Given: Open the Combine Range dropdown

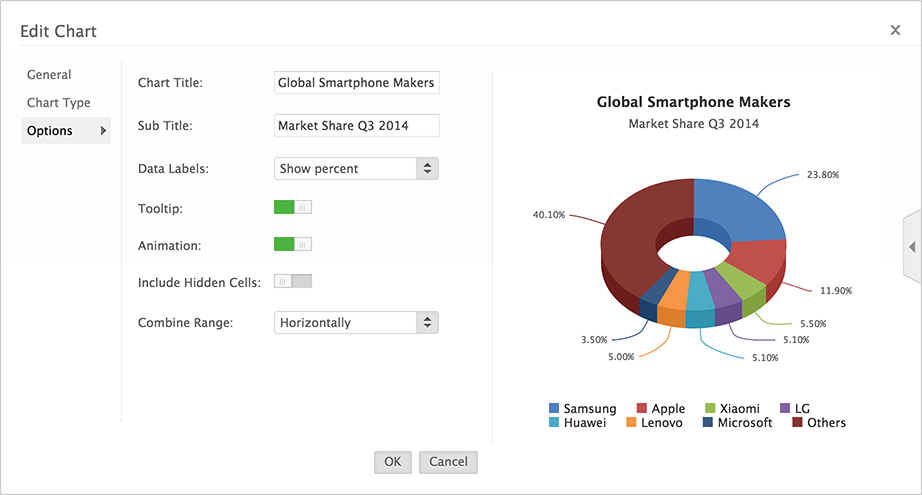Looking at the screenshot, I should click(x=356, y=323).
